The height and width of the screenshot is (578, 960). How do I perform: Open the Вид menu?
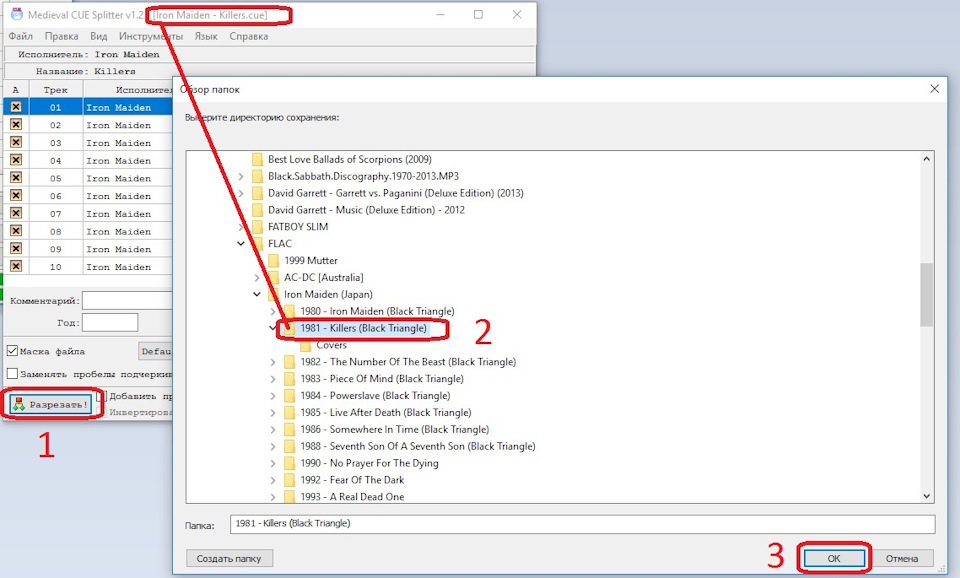click(x=99, y=36)
